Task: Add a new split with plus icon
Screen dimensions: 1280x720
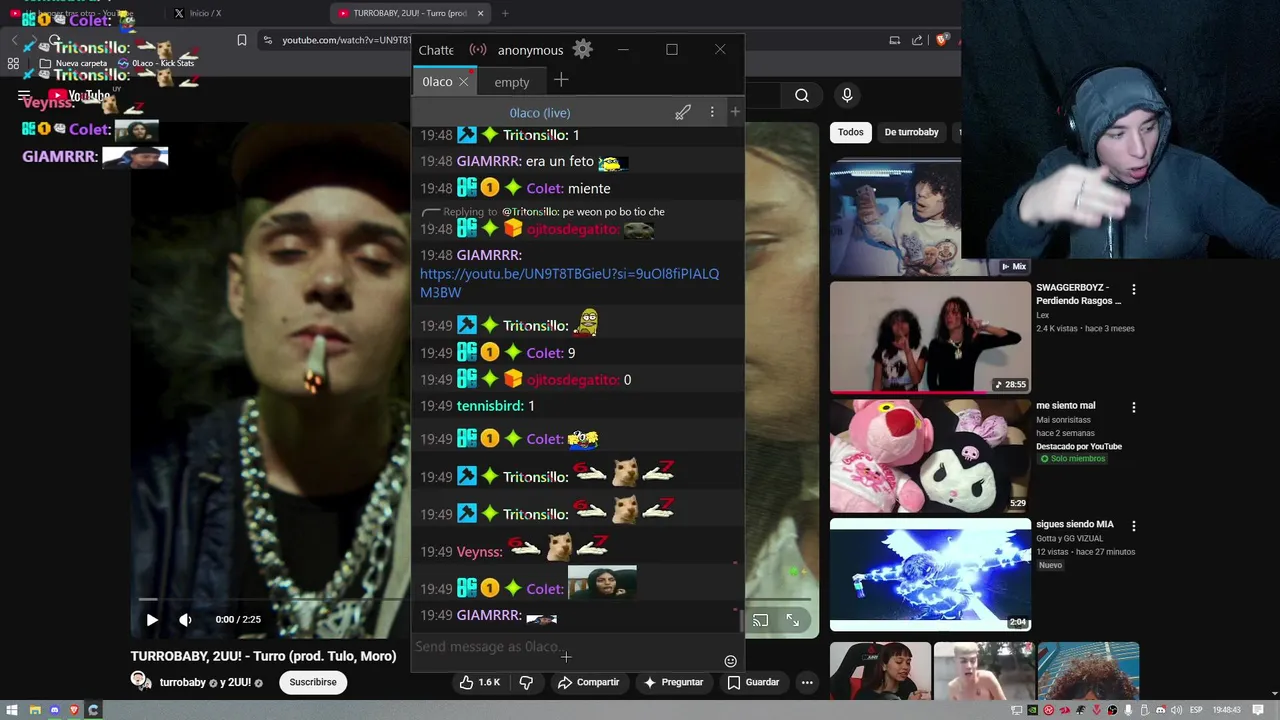Action: pos(735,112)
